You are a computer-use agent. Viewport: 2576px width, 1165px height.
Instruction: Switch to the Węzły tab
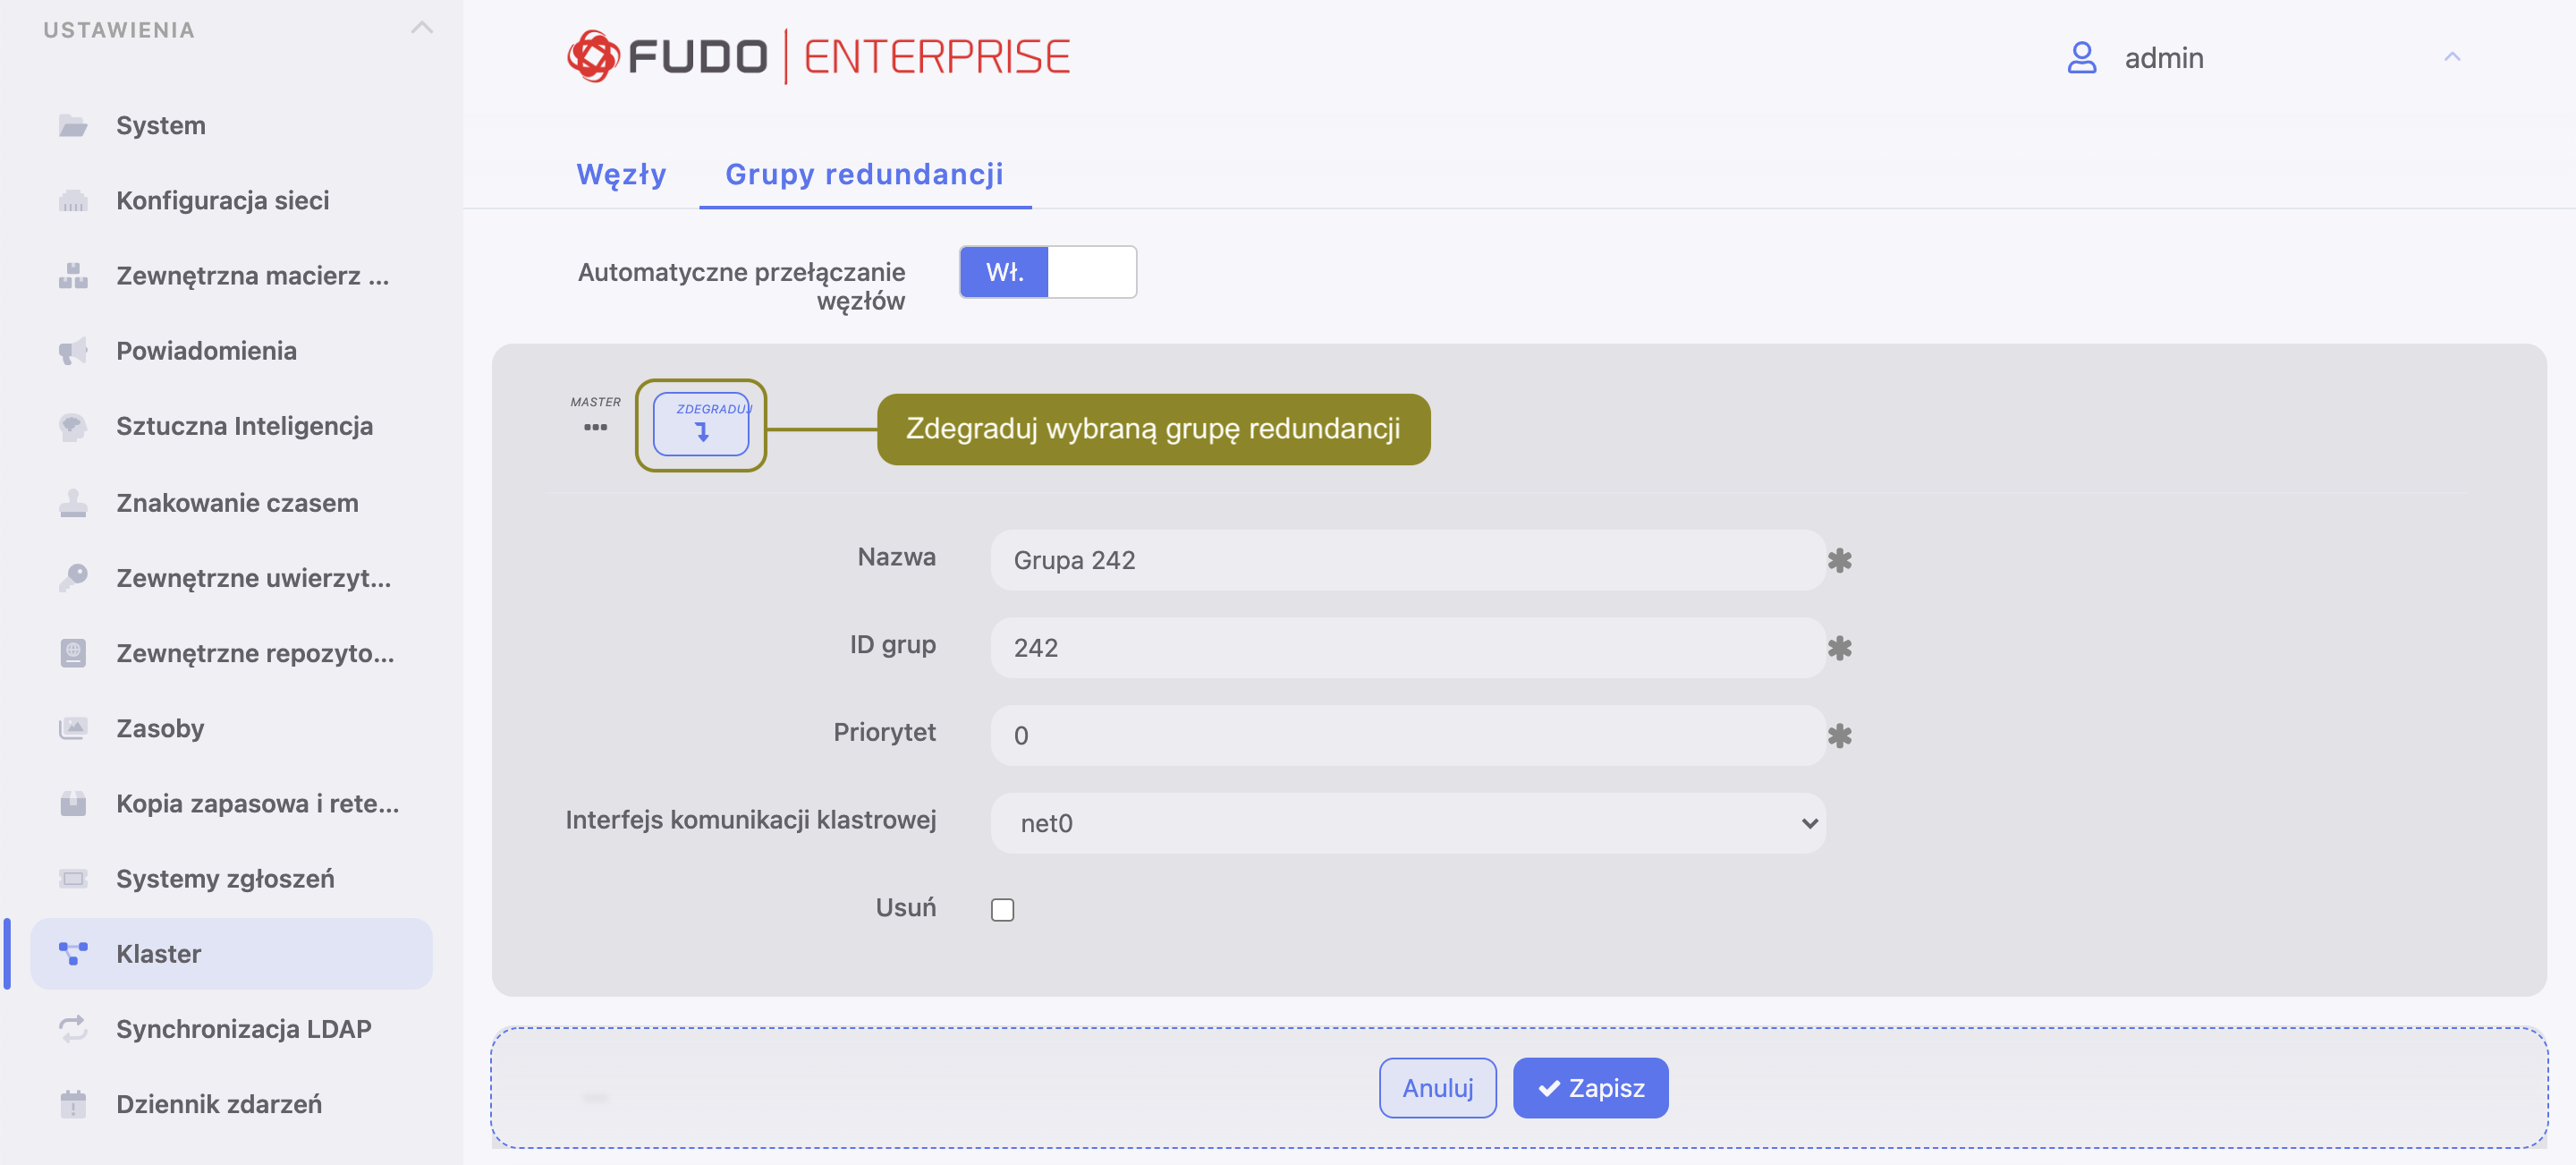point(621,174)
